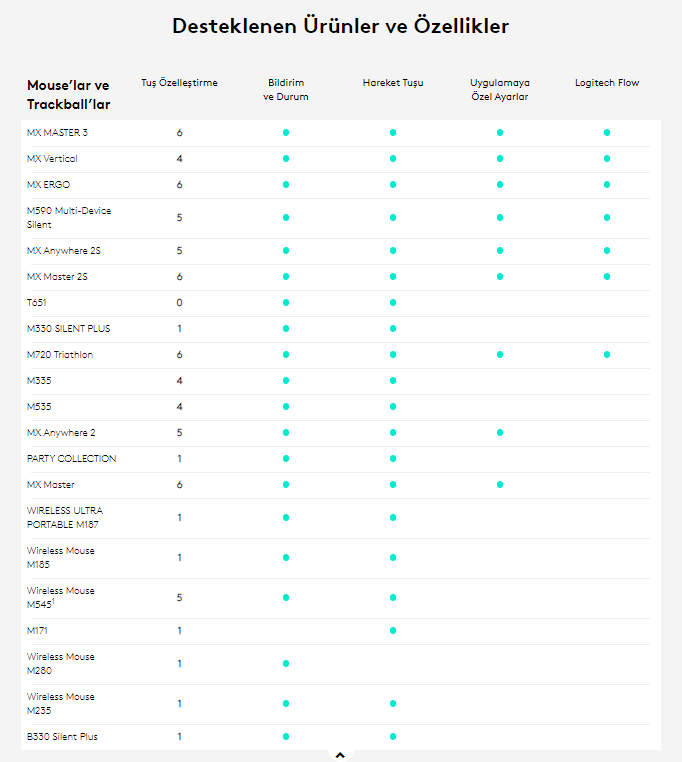Viewport: 682px width, 762px height.
Task: Click the MX Anywhere 2S product name
Action: [62, 250]
